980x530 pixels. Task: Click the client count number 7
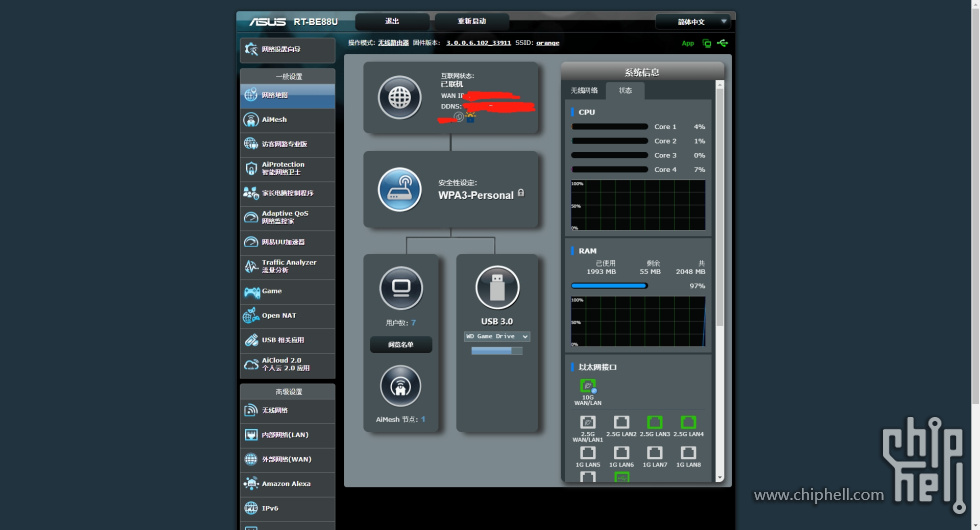413,322
